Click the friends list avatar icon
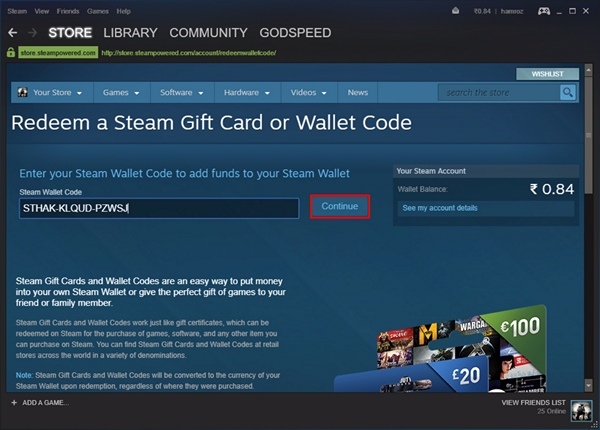 581,410
